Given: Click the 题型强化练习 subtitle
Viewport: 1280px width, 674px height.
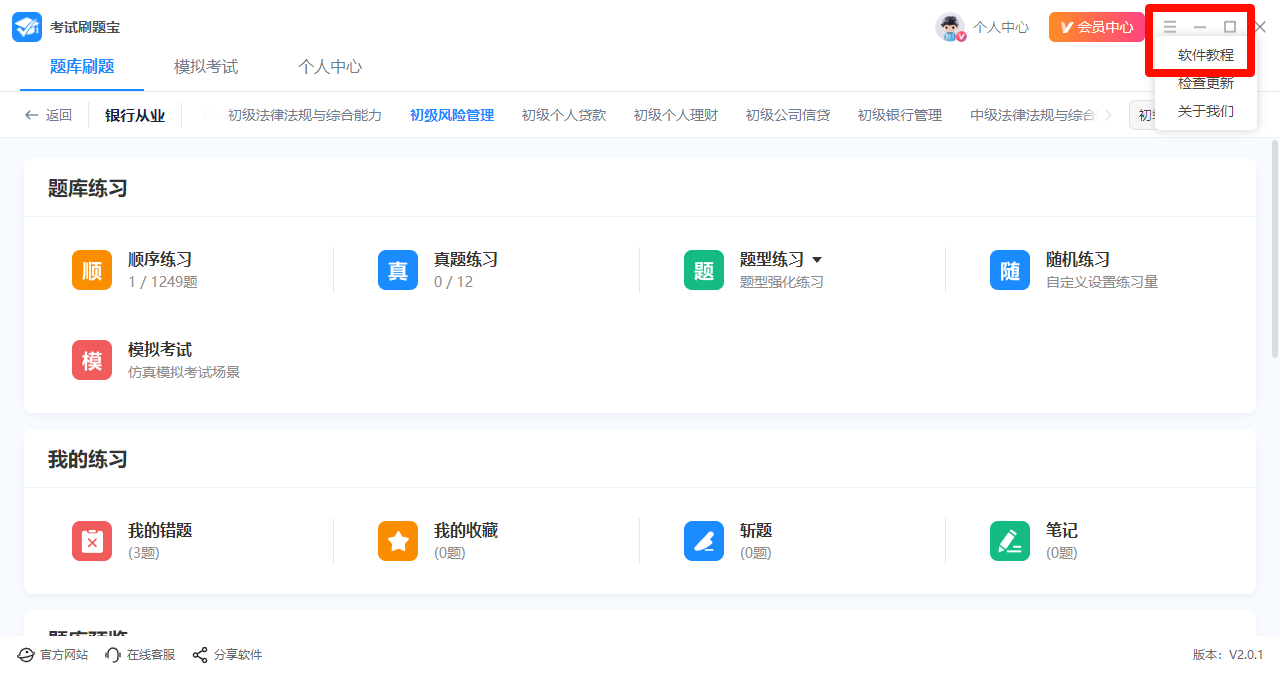Looking at the screenshot, I should tap(782, 282).
